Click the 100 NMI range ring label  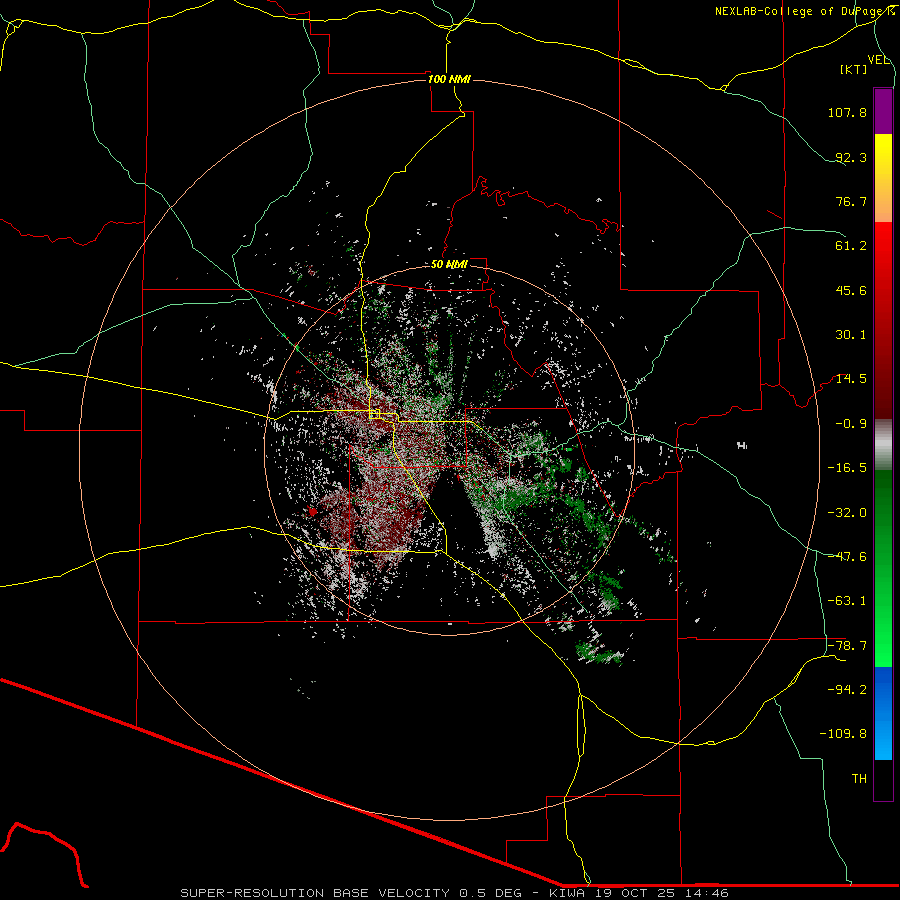tap(449, 79)
